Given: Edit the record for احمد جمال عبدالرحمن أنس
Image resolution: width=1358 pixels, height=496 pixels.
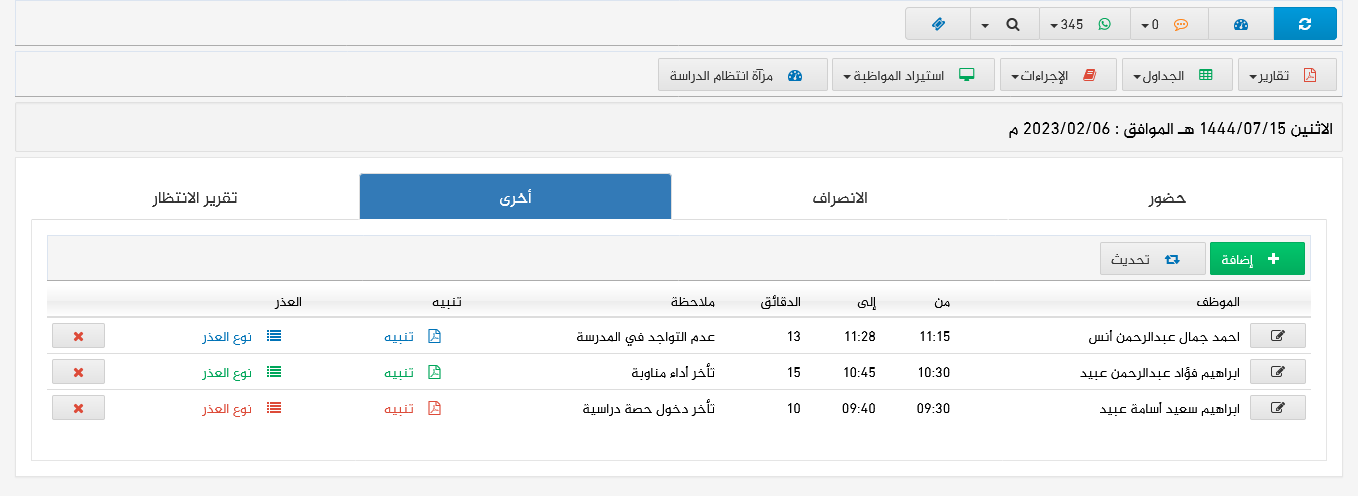Looking at the screenshot, I should [x=1277, y=336].
